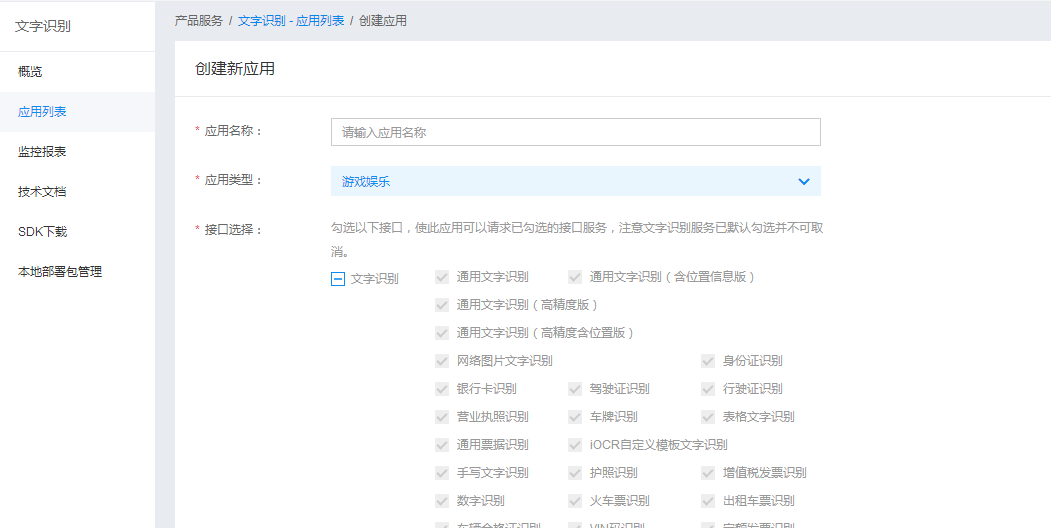Screen dimensions: 1051x528
Task: Click the 创建新应用 panel title
Action: coord(235,69)
